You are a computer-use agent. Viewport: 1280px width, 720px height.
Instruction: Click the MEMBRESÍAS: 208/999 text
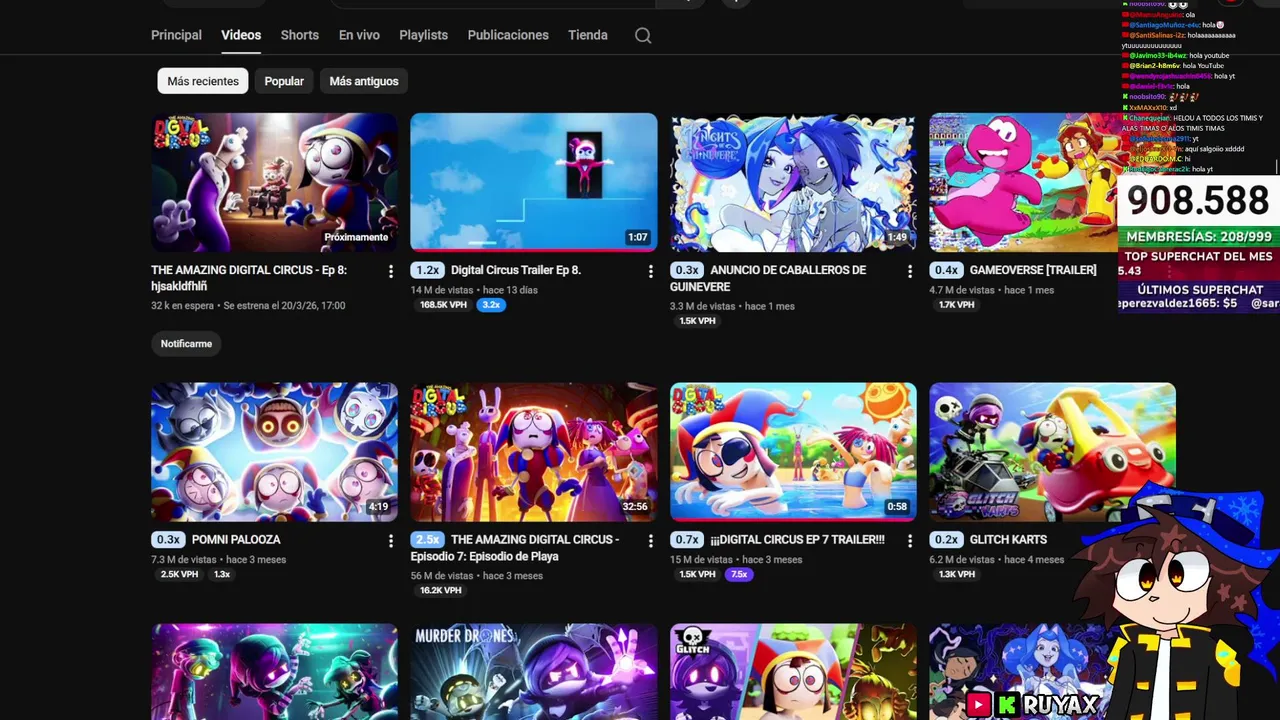[x=1199, y=237]
